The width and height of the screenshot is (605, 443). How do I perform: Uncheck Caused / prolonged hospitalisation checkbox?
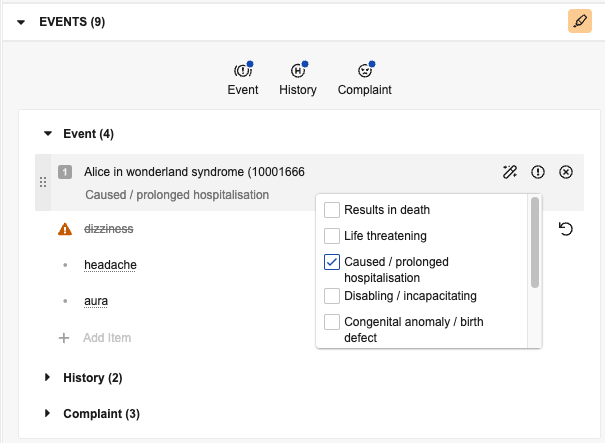[x=332, y=262]
